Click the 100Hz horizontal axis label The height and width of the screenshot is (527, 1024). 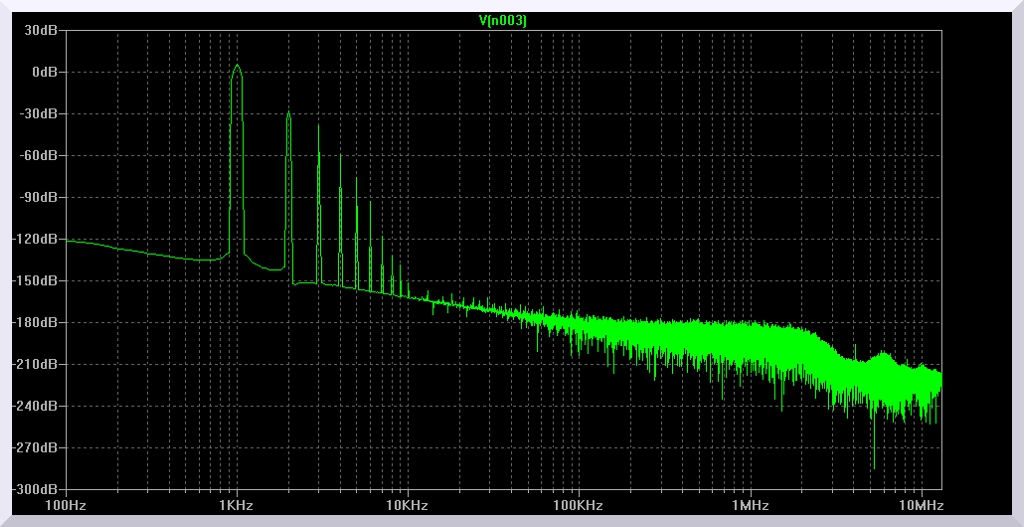(x=66, y=506)
